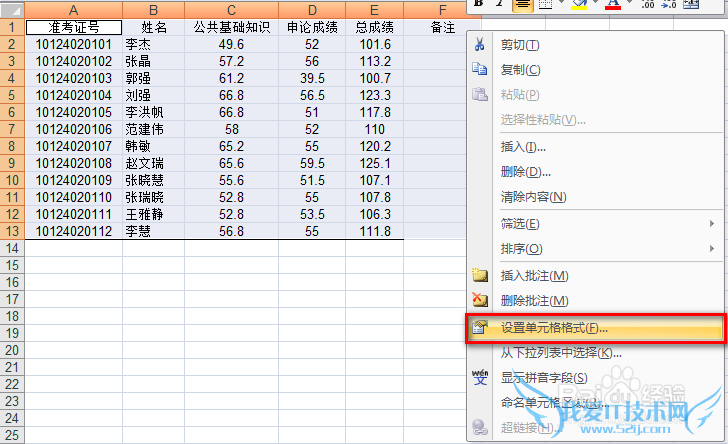
Task: Apply the yellow fill color
Action: coord(579,4)
